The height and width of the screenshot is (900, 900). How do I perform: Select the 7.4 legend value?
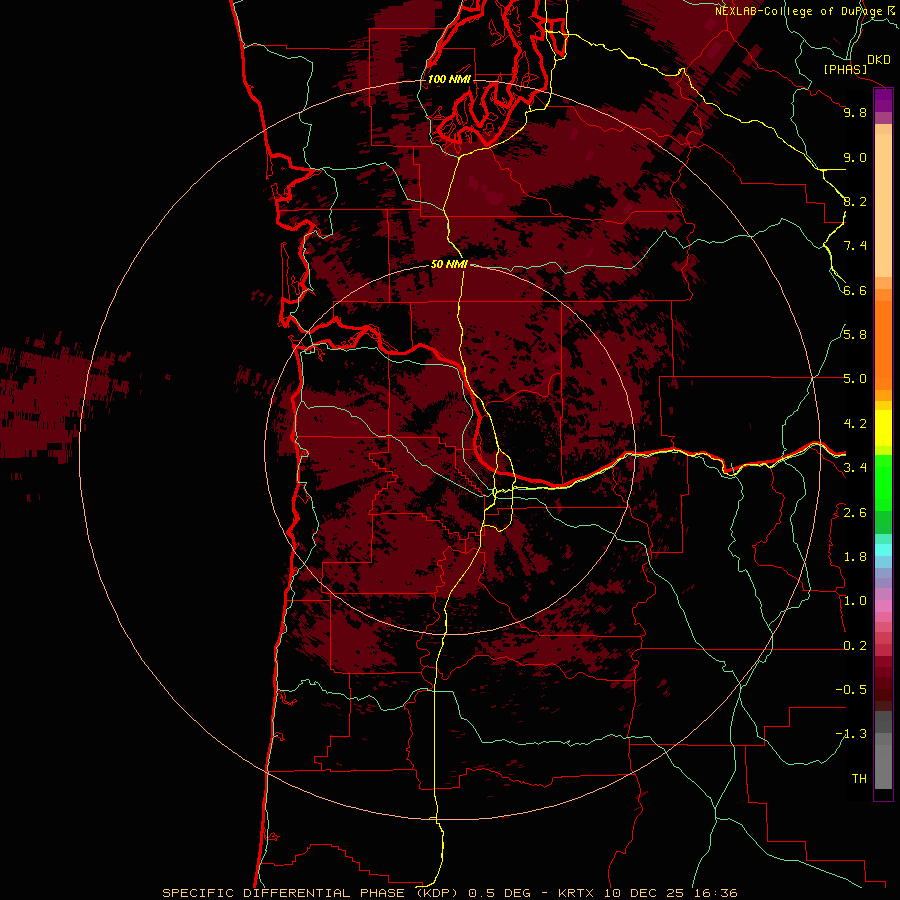(855, 246)
